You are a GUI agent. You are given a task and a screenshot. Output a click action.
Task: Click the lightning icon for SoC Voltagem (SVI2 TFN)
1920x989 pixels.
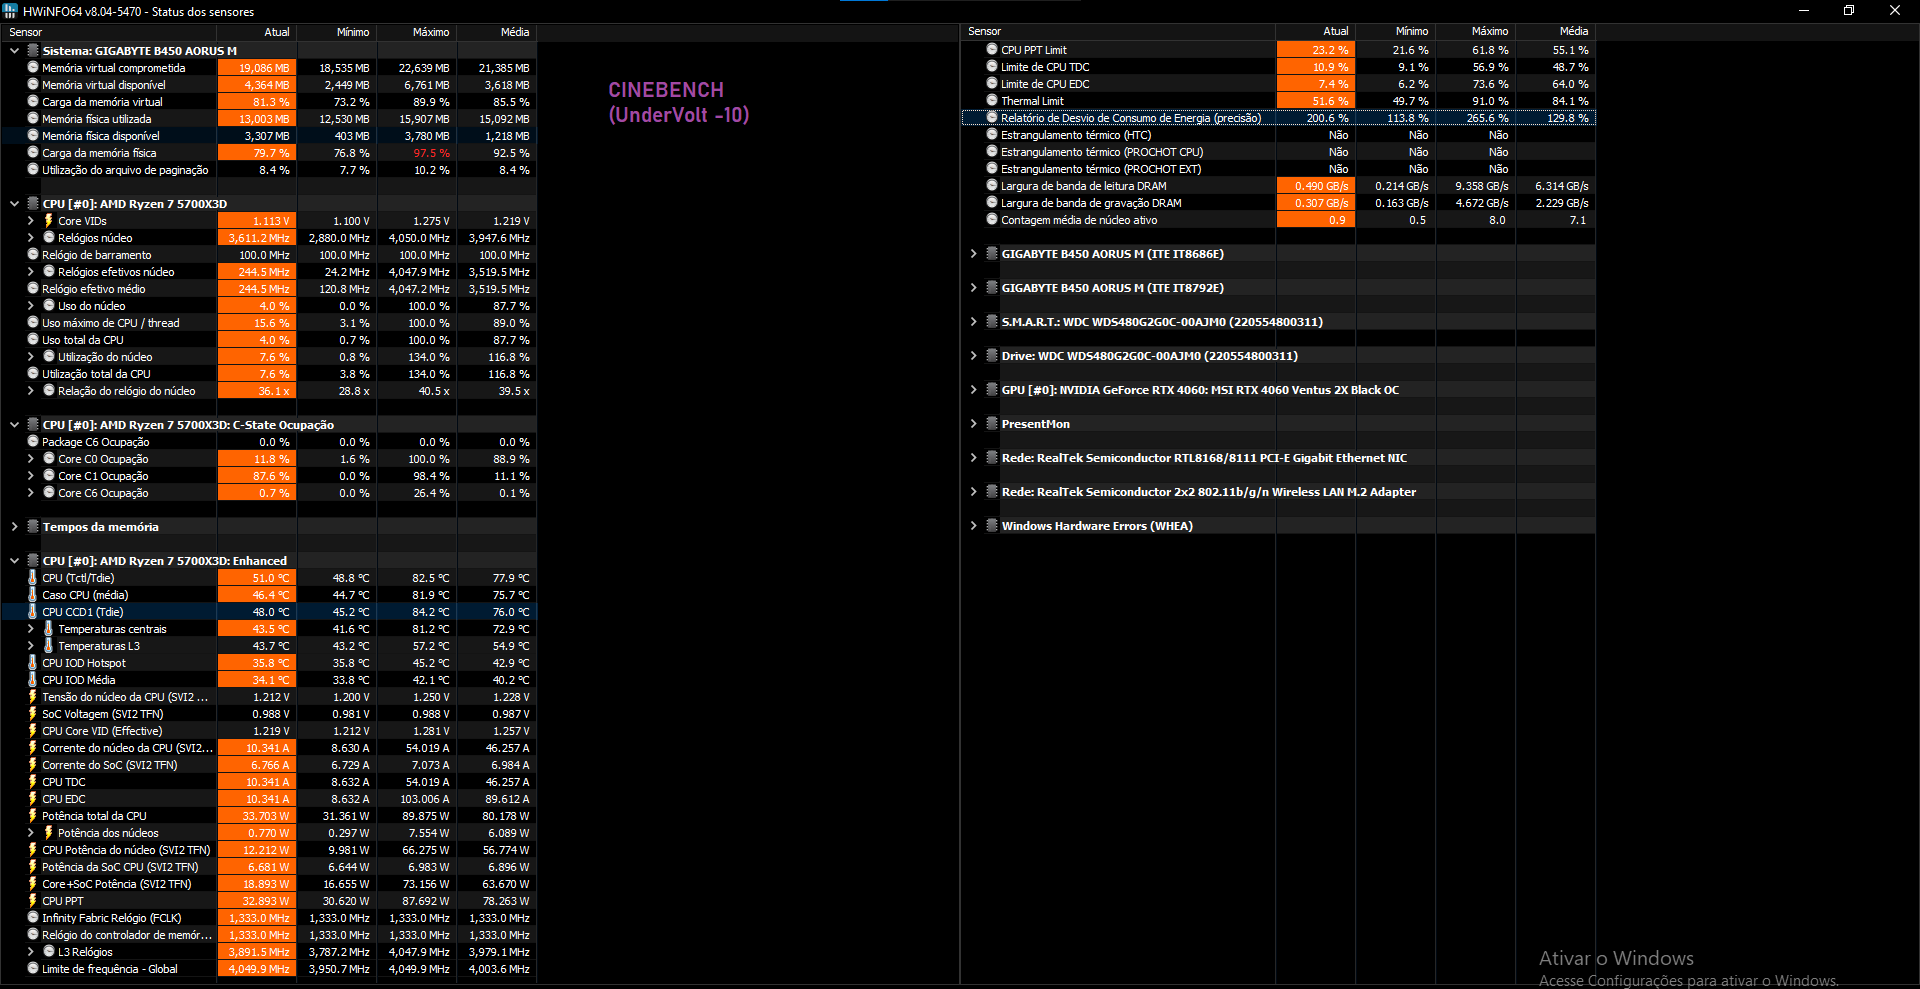[33, 714]
